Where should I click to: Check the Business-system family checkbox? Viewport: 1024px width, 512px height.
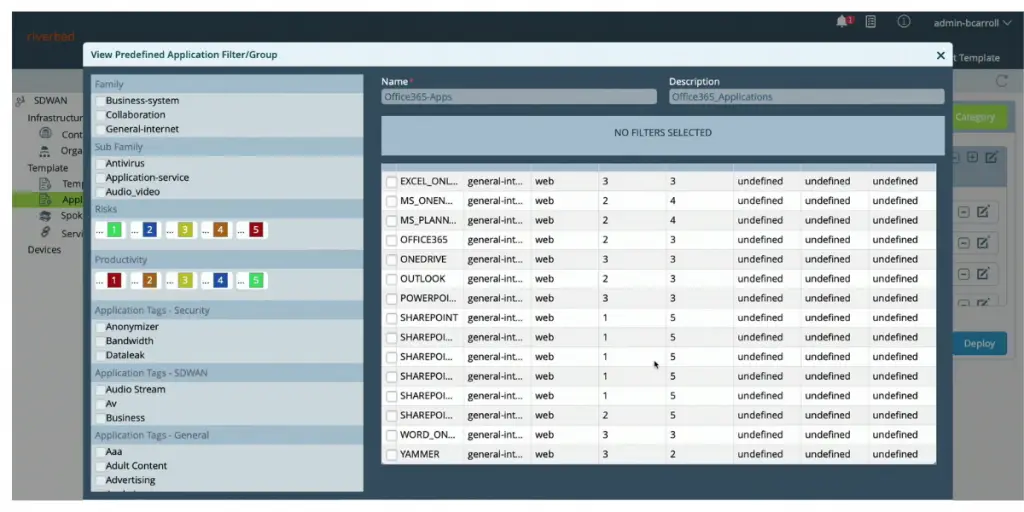[99, 101]
